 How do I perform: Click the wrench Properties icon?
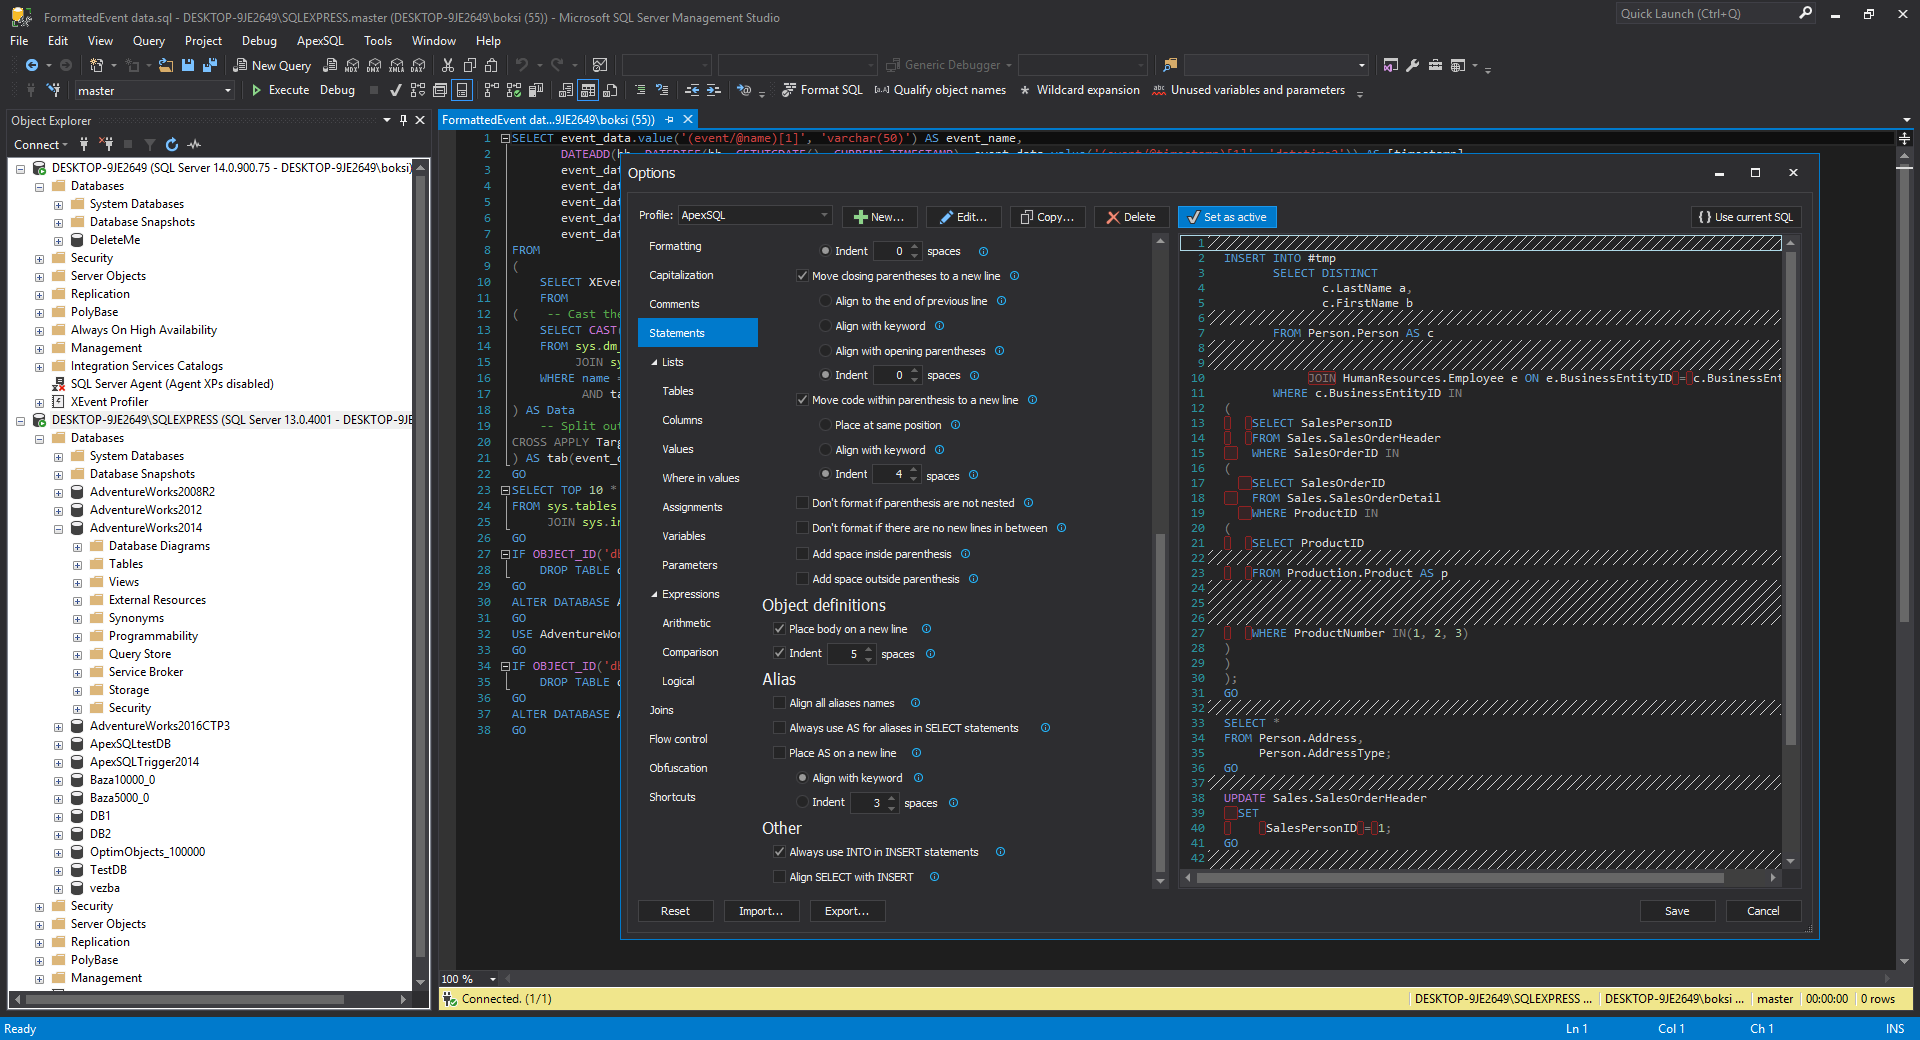pyautogui.click(x=1412, y=65)
